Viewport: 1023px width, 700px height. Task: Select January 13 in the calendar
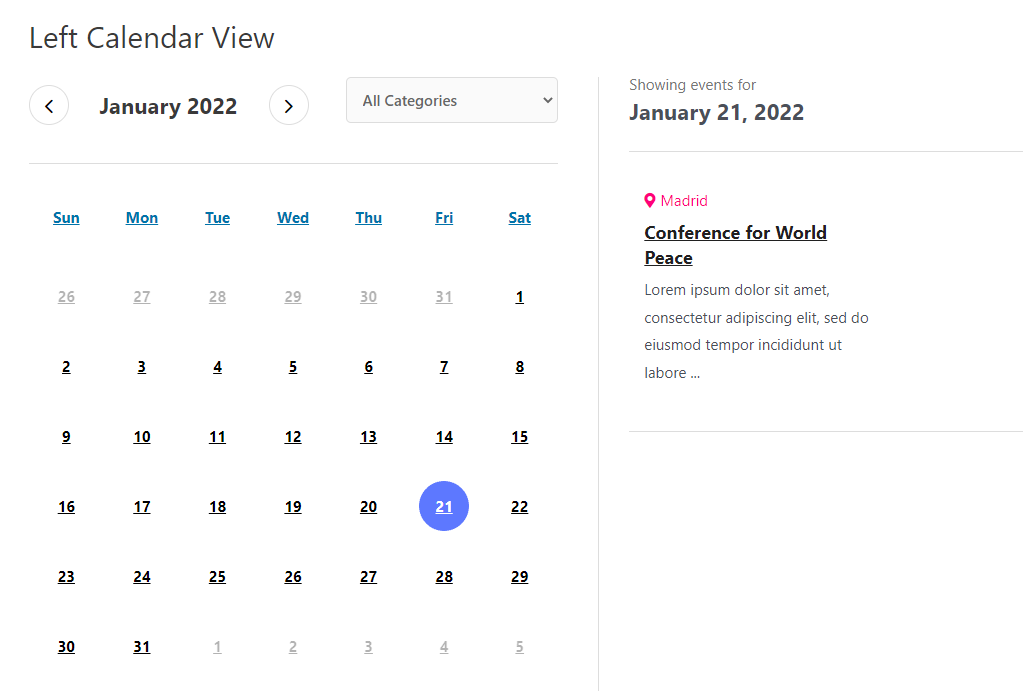click(x=369, y=437)
